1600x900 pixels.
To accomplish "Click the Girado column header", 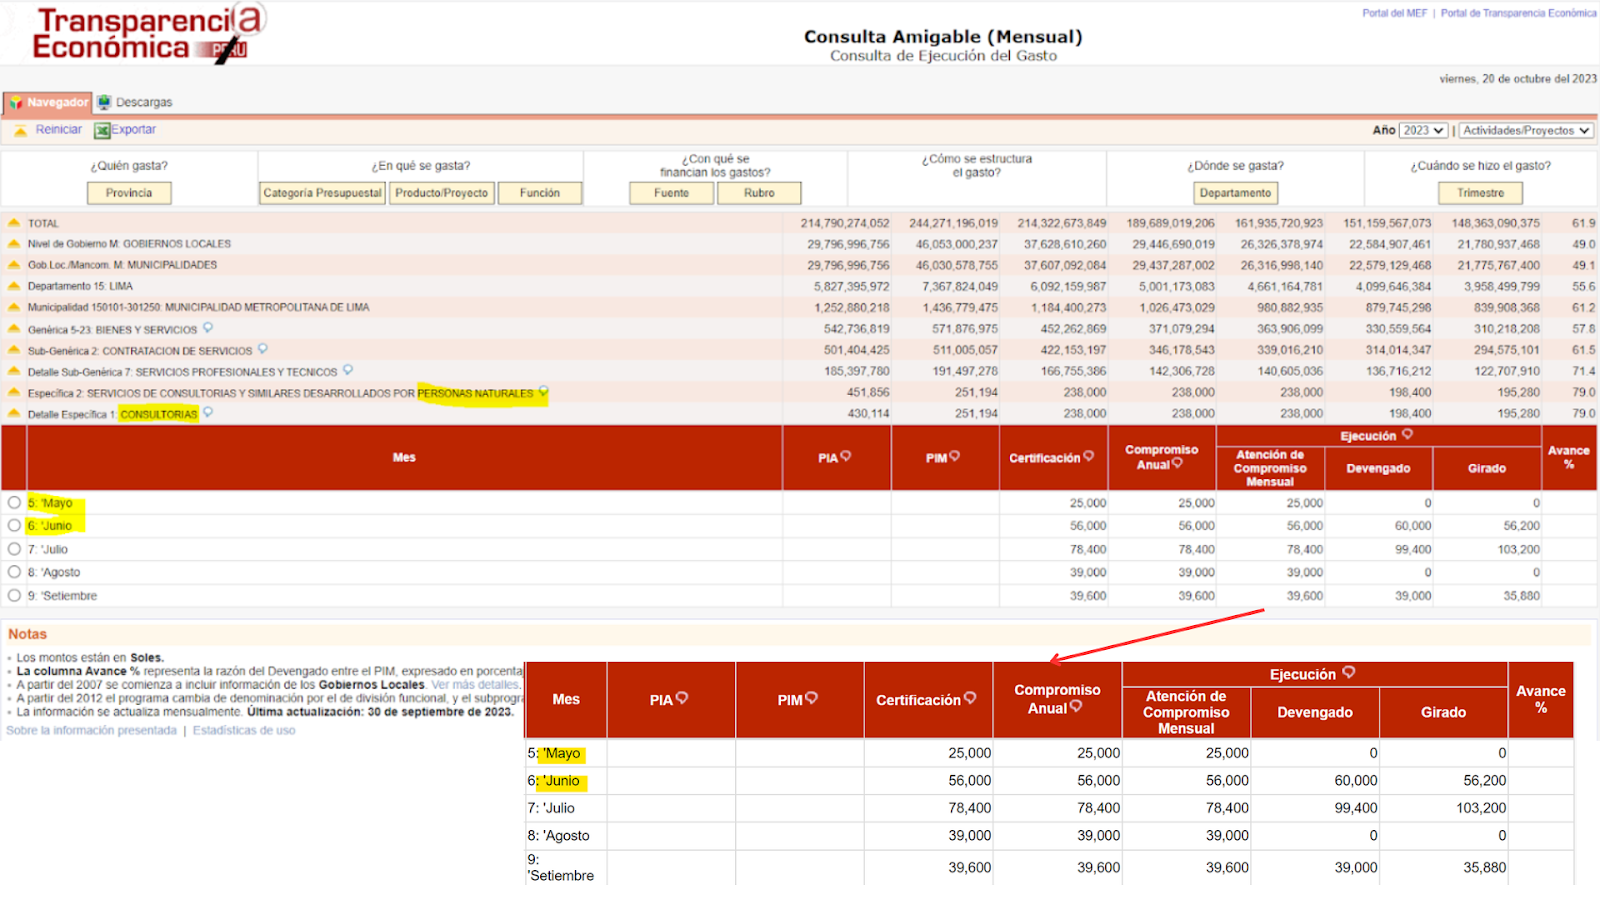I will (x=1487, y=468).
